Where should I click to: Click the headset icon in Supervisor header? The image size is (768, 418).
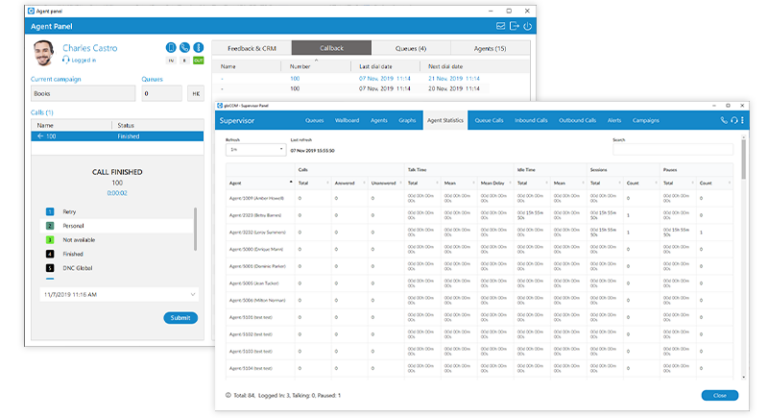tap(734, 120)
